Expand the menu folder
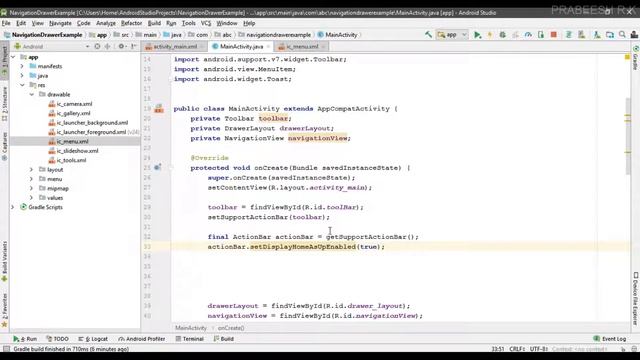The height and width of the screenshot is (360, 640). click(x=31, y=179)
